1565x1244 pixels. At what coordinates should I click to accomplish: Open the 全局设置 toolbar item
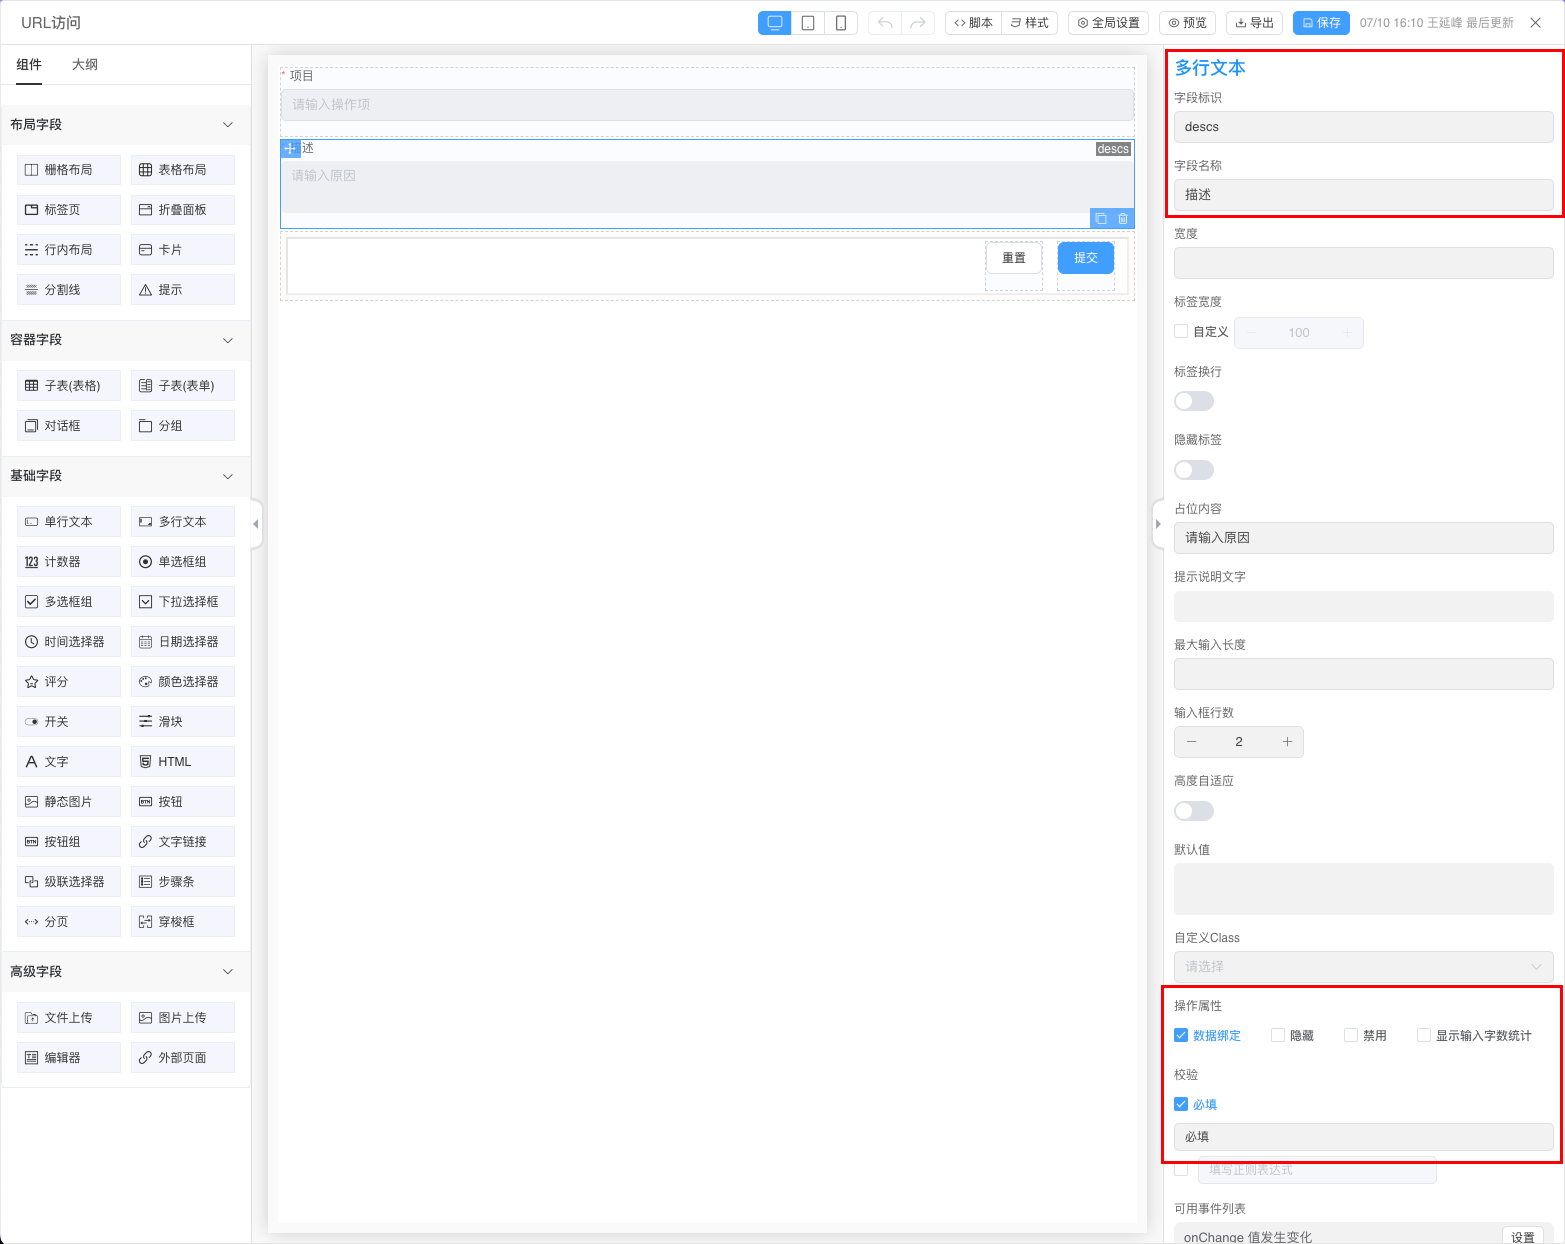[1108, 23]
